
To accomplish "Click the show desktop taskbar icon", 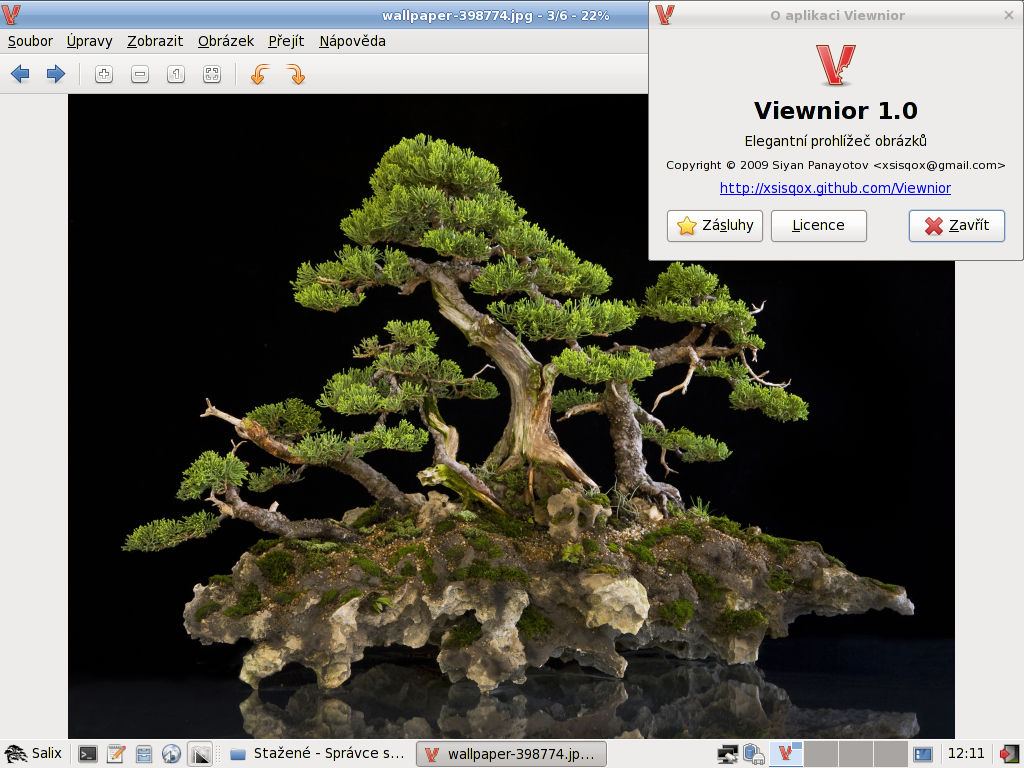I will (200, 754).
